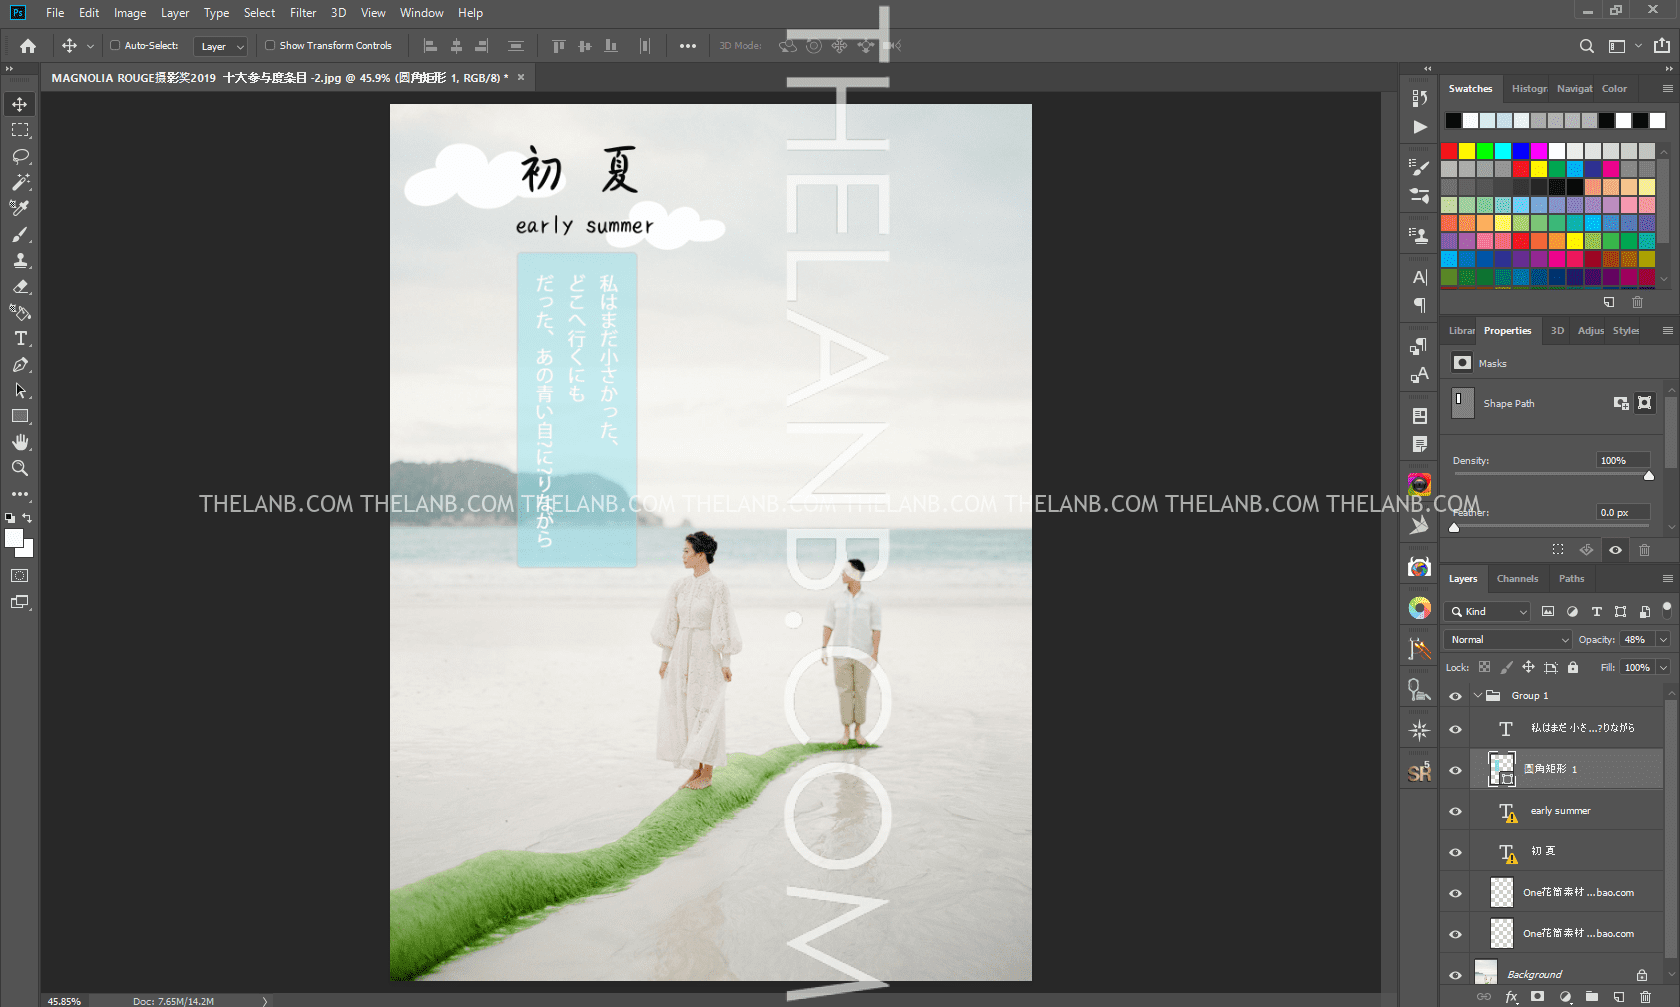Open the layer Kind filter dropdown

(1489, 612)
